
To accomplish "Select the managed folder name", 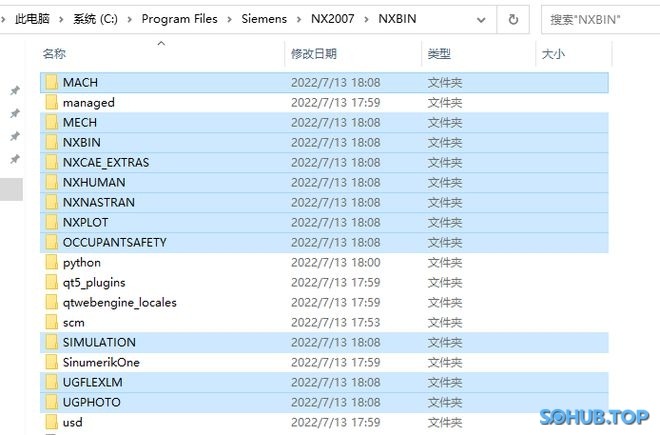I will pos(89,103).
